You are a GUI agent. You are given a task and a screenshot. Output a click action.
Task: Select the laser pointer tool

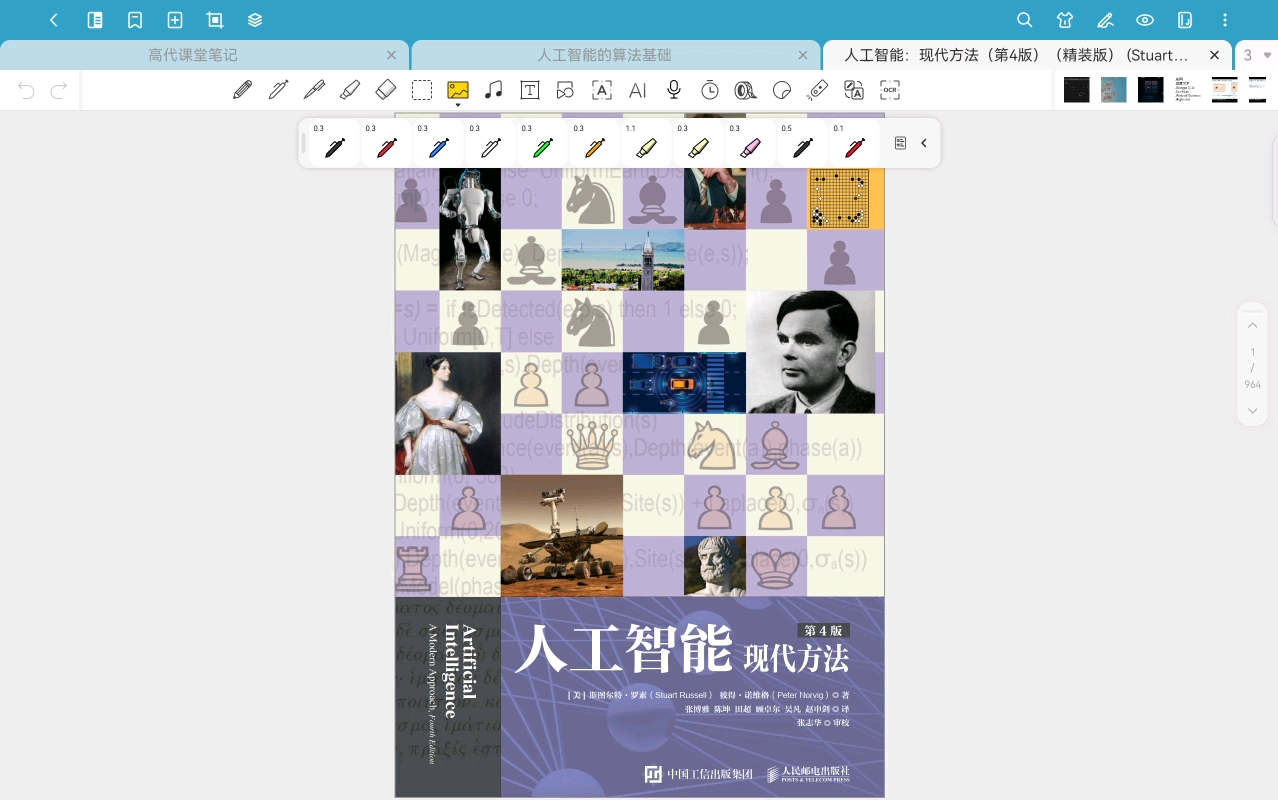coord(818,90)
